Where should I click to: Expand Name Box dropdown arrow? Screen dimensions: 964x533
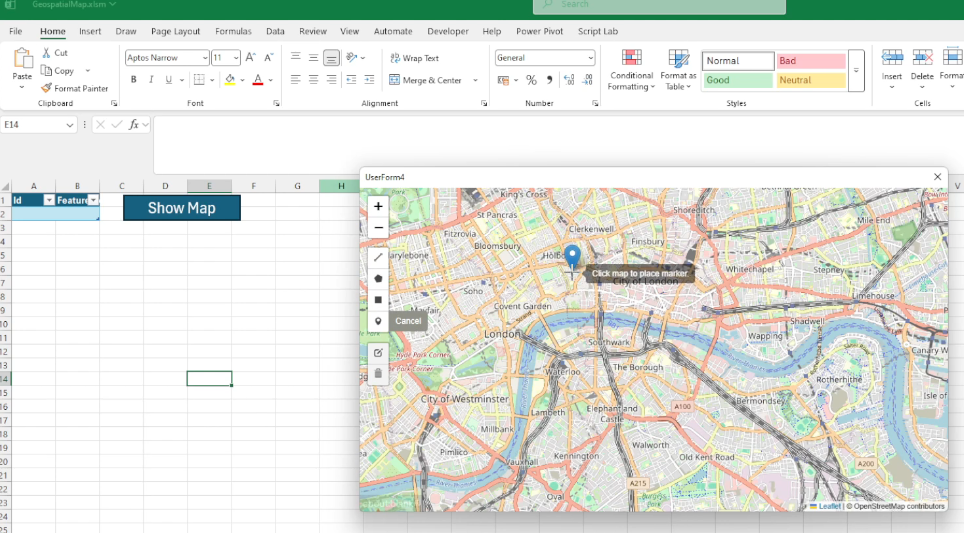69,125
